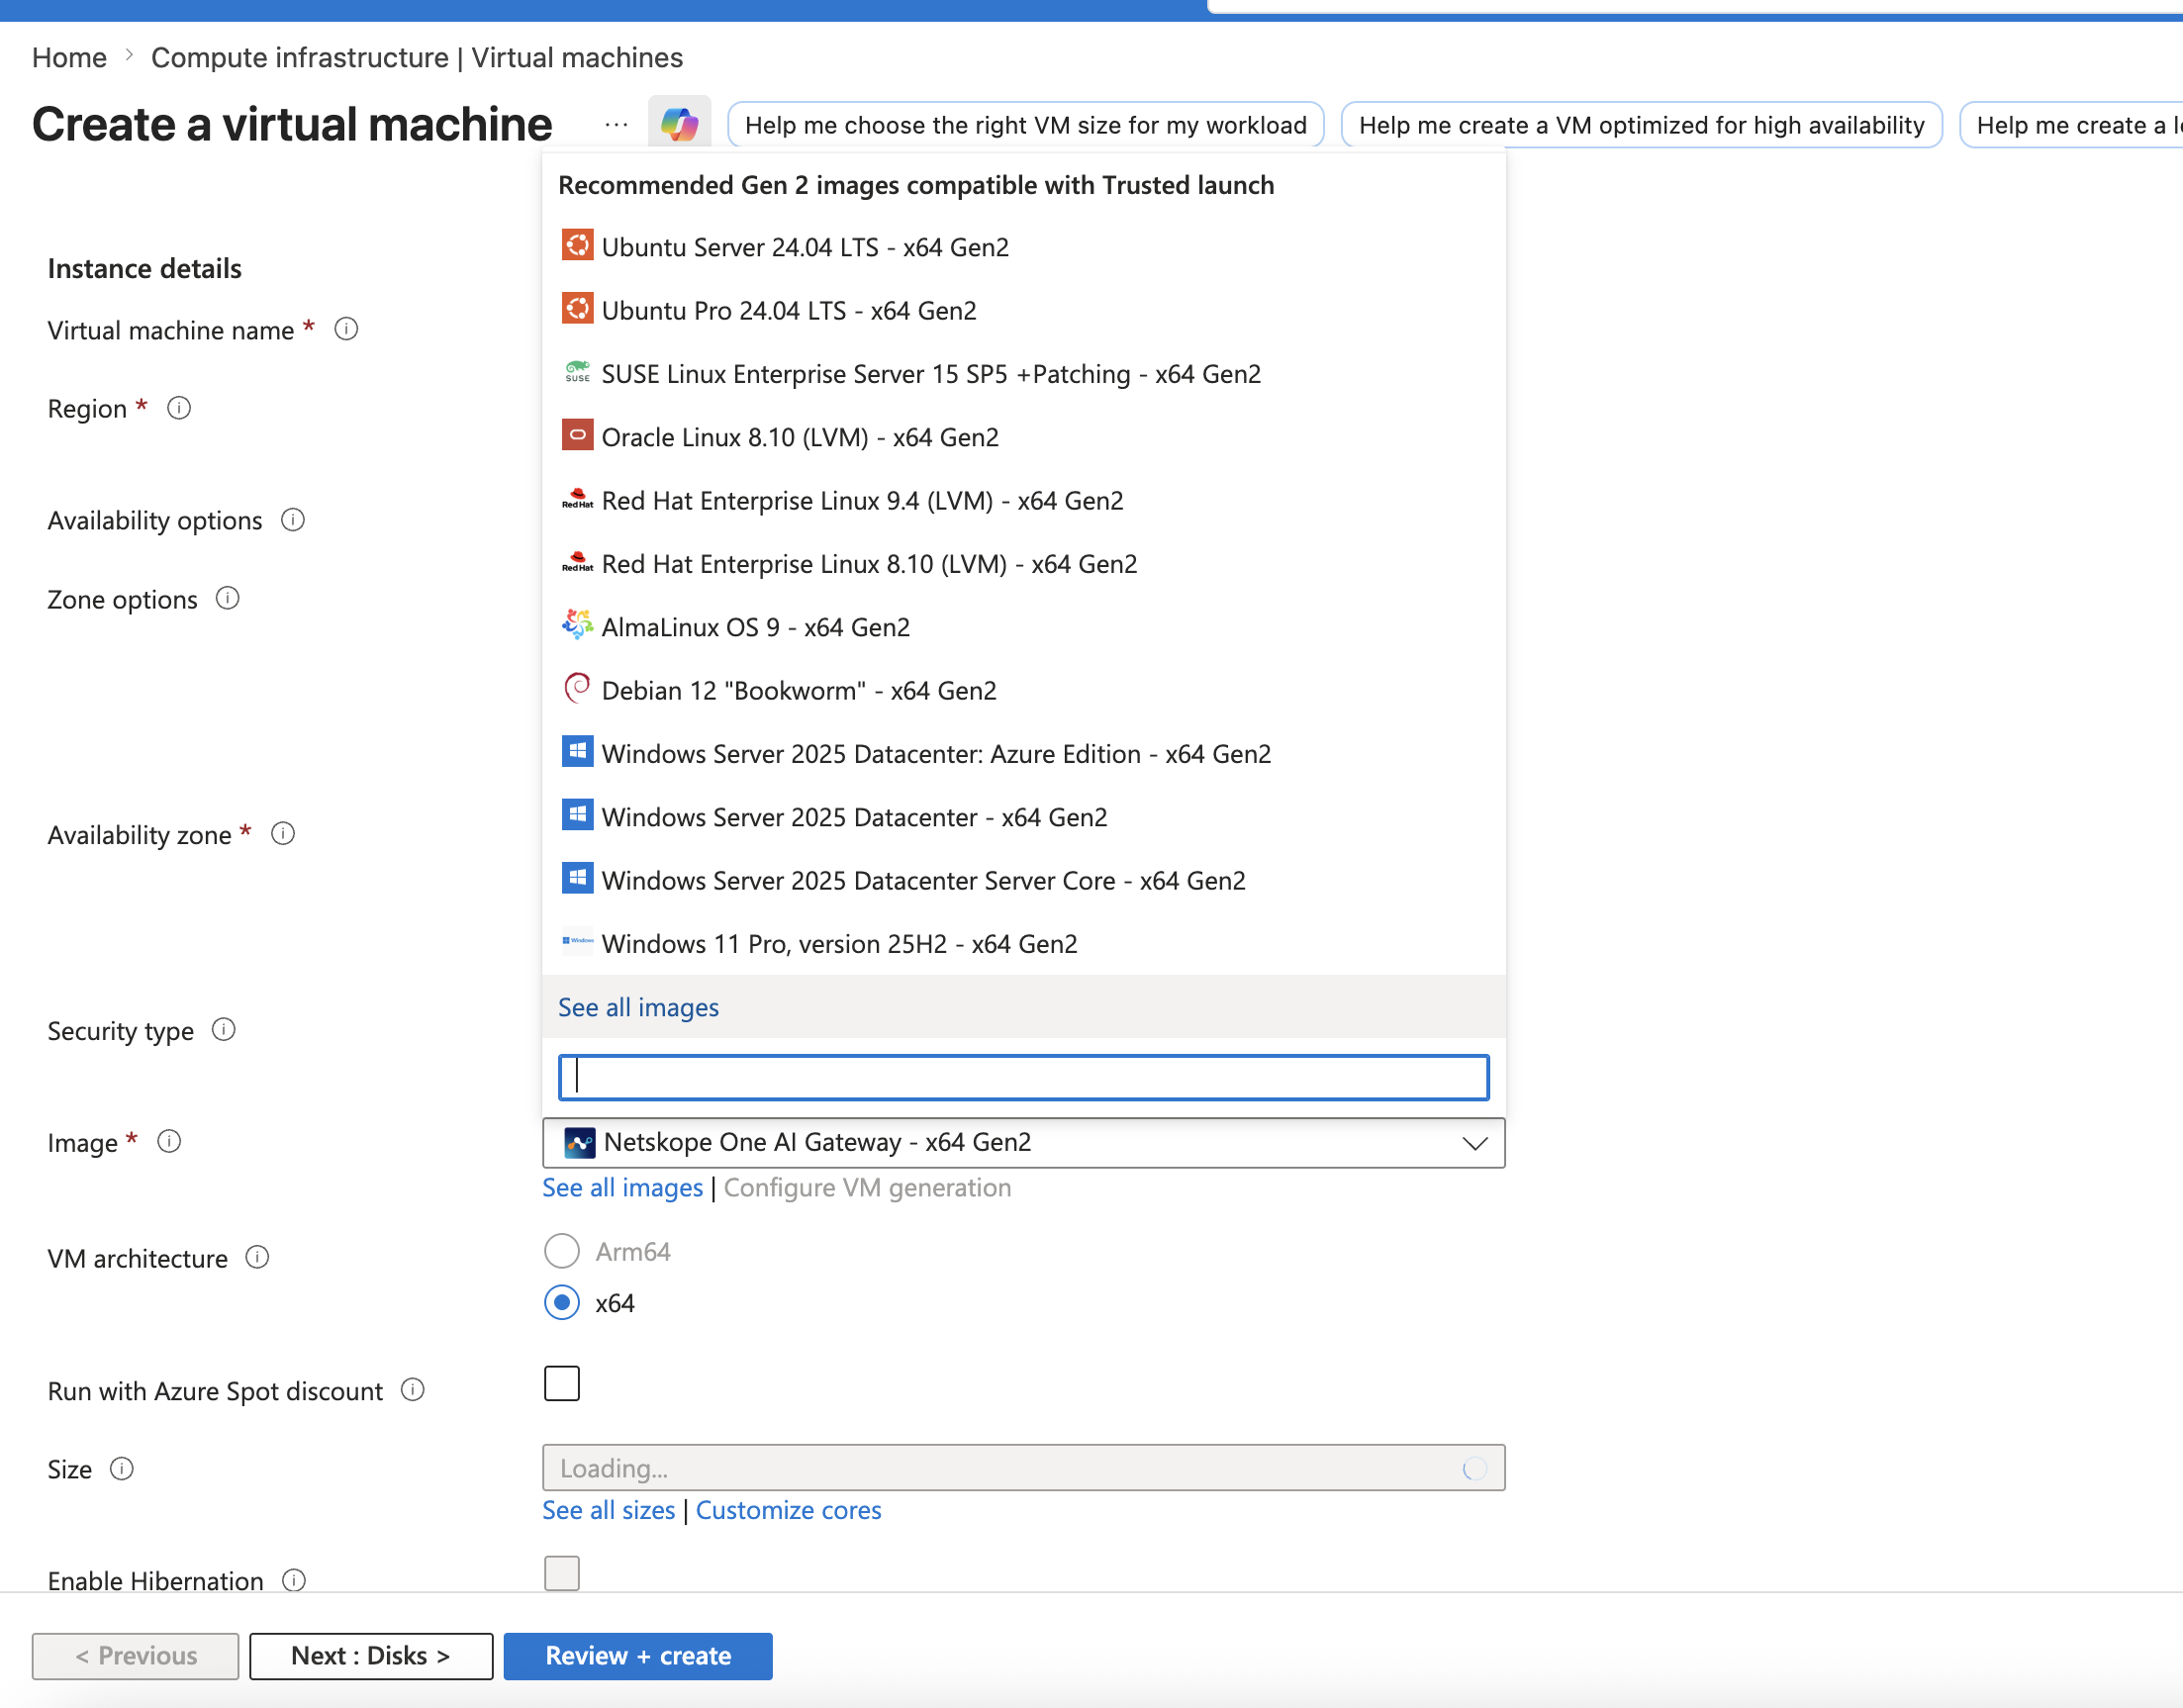Viewport: 2183px width, 1708px height.
Task: Choose Debian 12 Bookworm image
Action: coord(1023,690)
